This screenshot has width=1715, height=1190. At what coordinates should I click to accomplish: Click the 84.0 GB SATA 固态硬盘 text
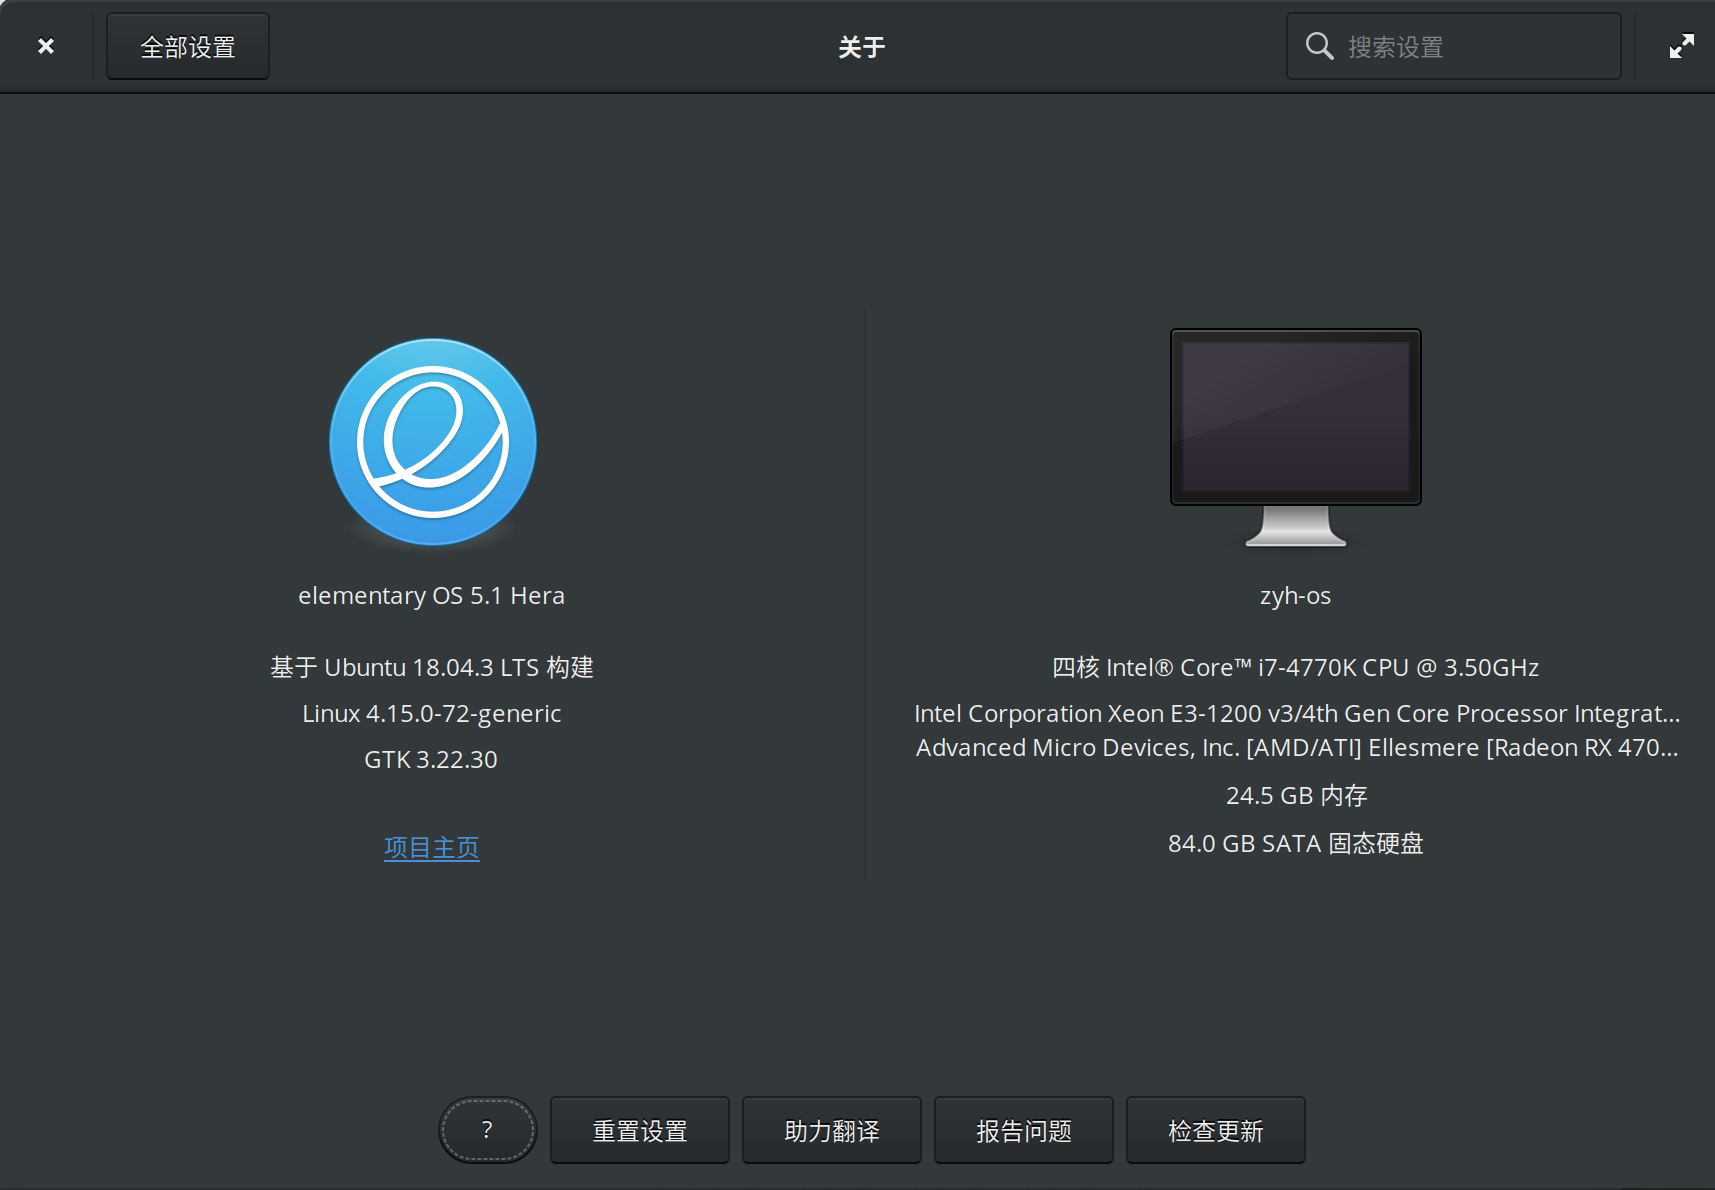1296,843
